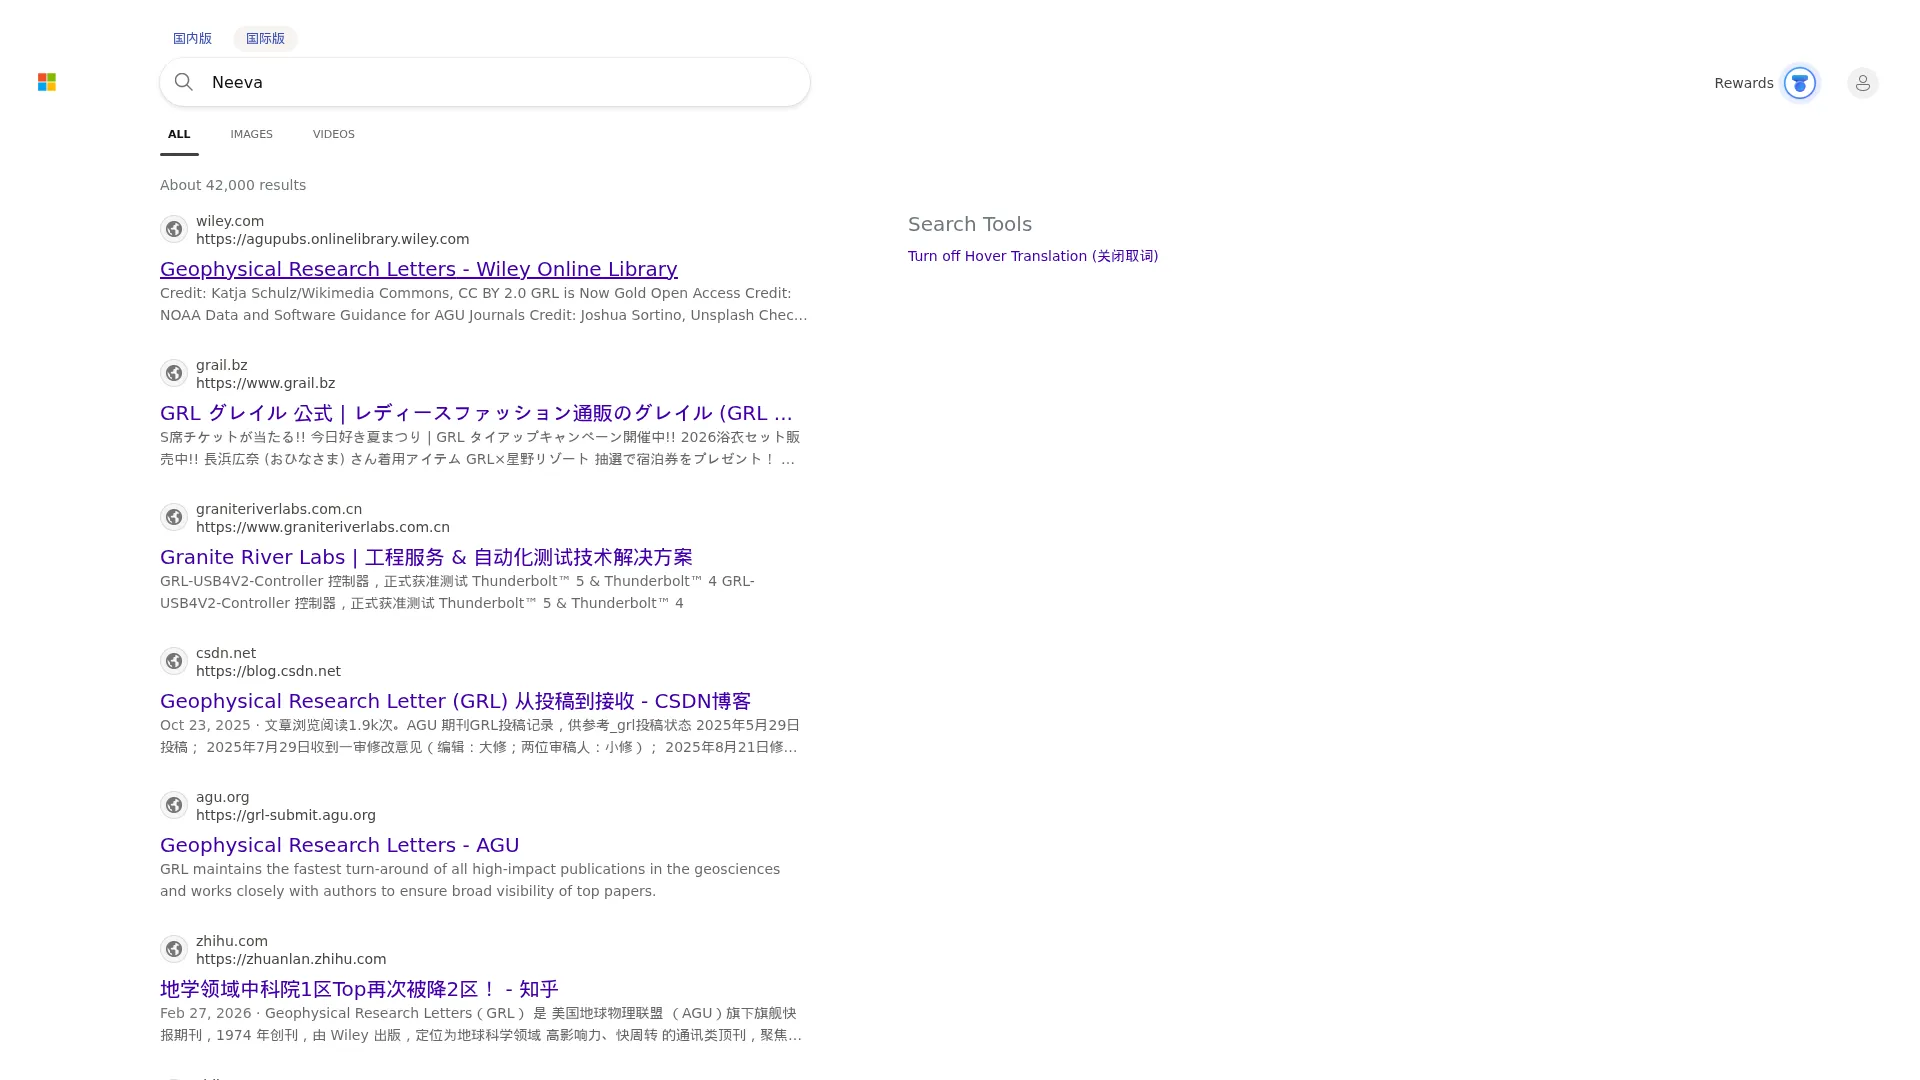Click the Search Tools heading
The height and width of the screenshot is (1080, 1920).
(x=970, y=224)
